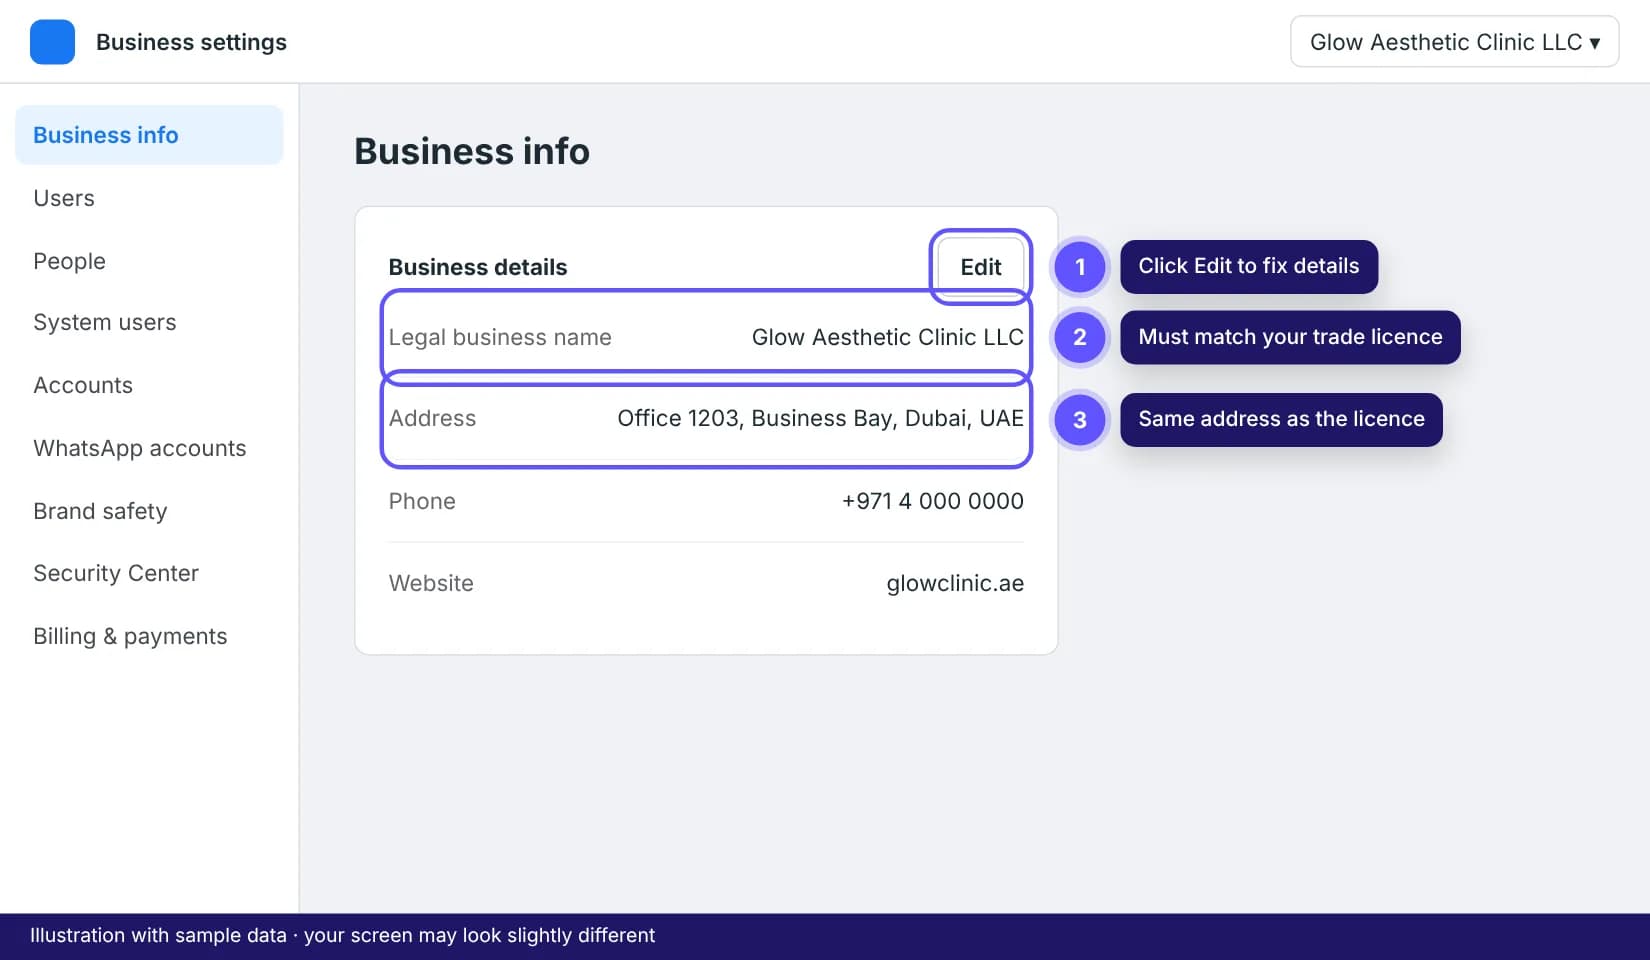
Task: Open Security Center
Action: pyautogui.click(x=116, y=573)
